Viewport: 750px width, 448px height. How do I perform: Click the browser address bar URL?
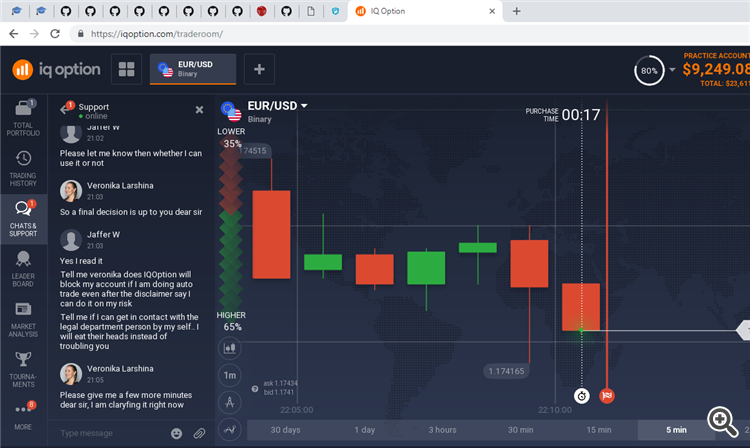tap(156, 34)
